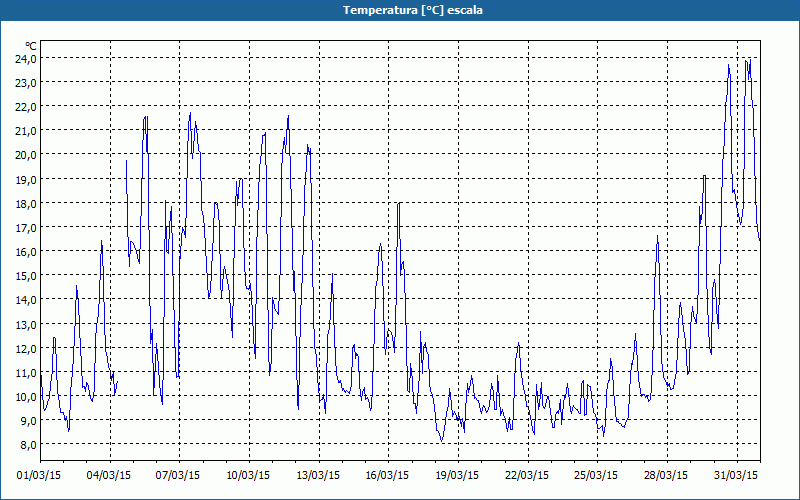
Task: Click the 15,0 y-axis label
Action: pos(25,276)
